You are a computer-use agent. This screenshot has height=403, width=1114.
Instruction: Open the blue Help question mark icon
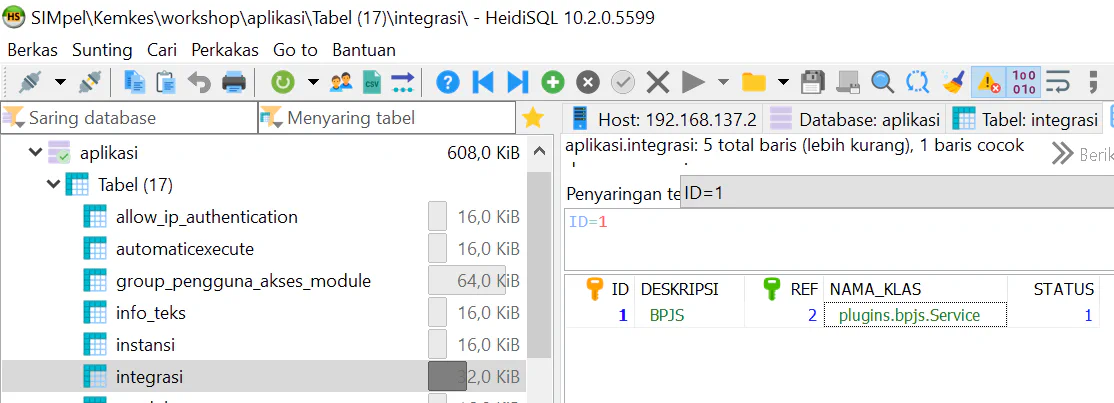pos(448,82)
